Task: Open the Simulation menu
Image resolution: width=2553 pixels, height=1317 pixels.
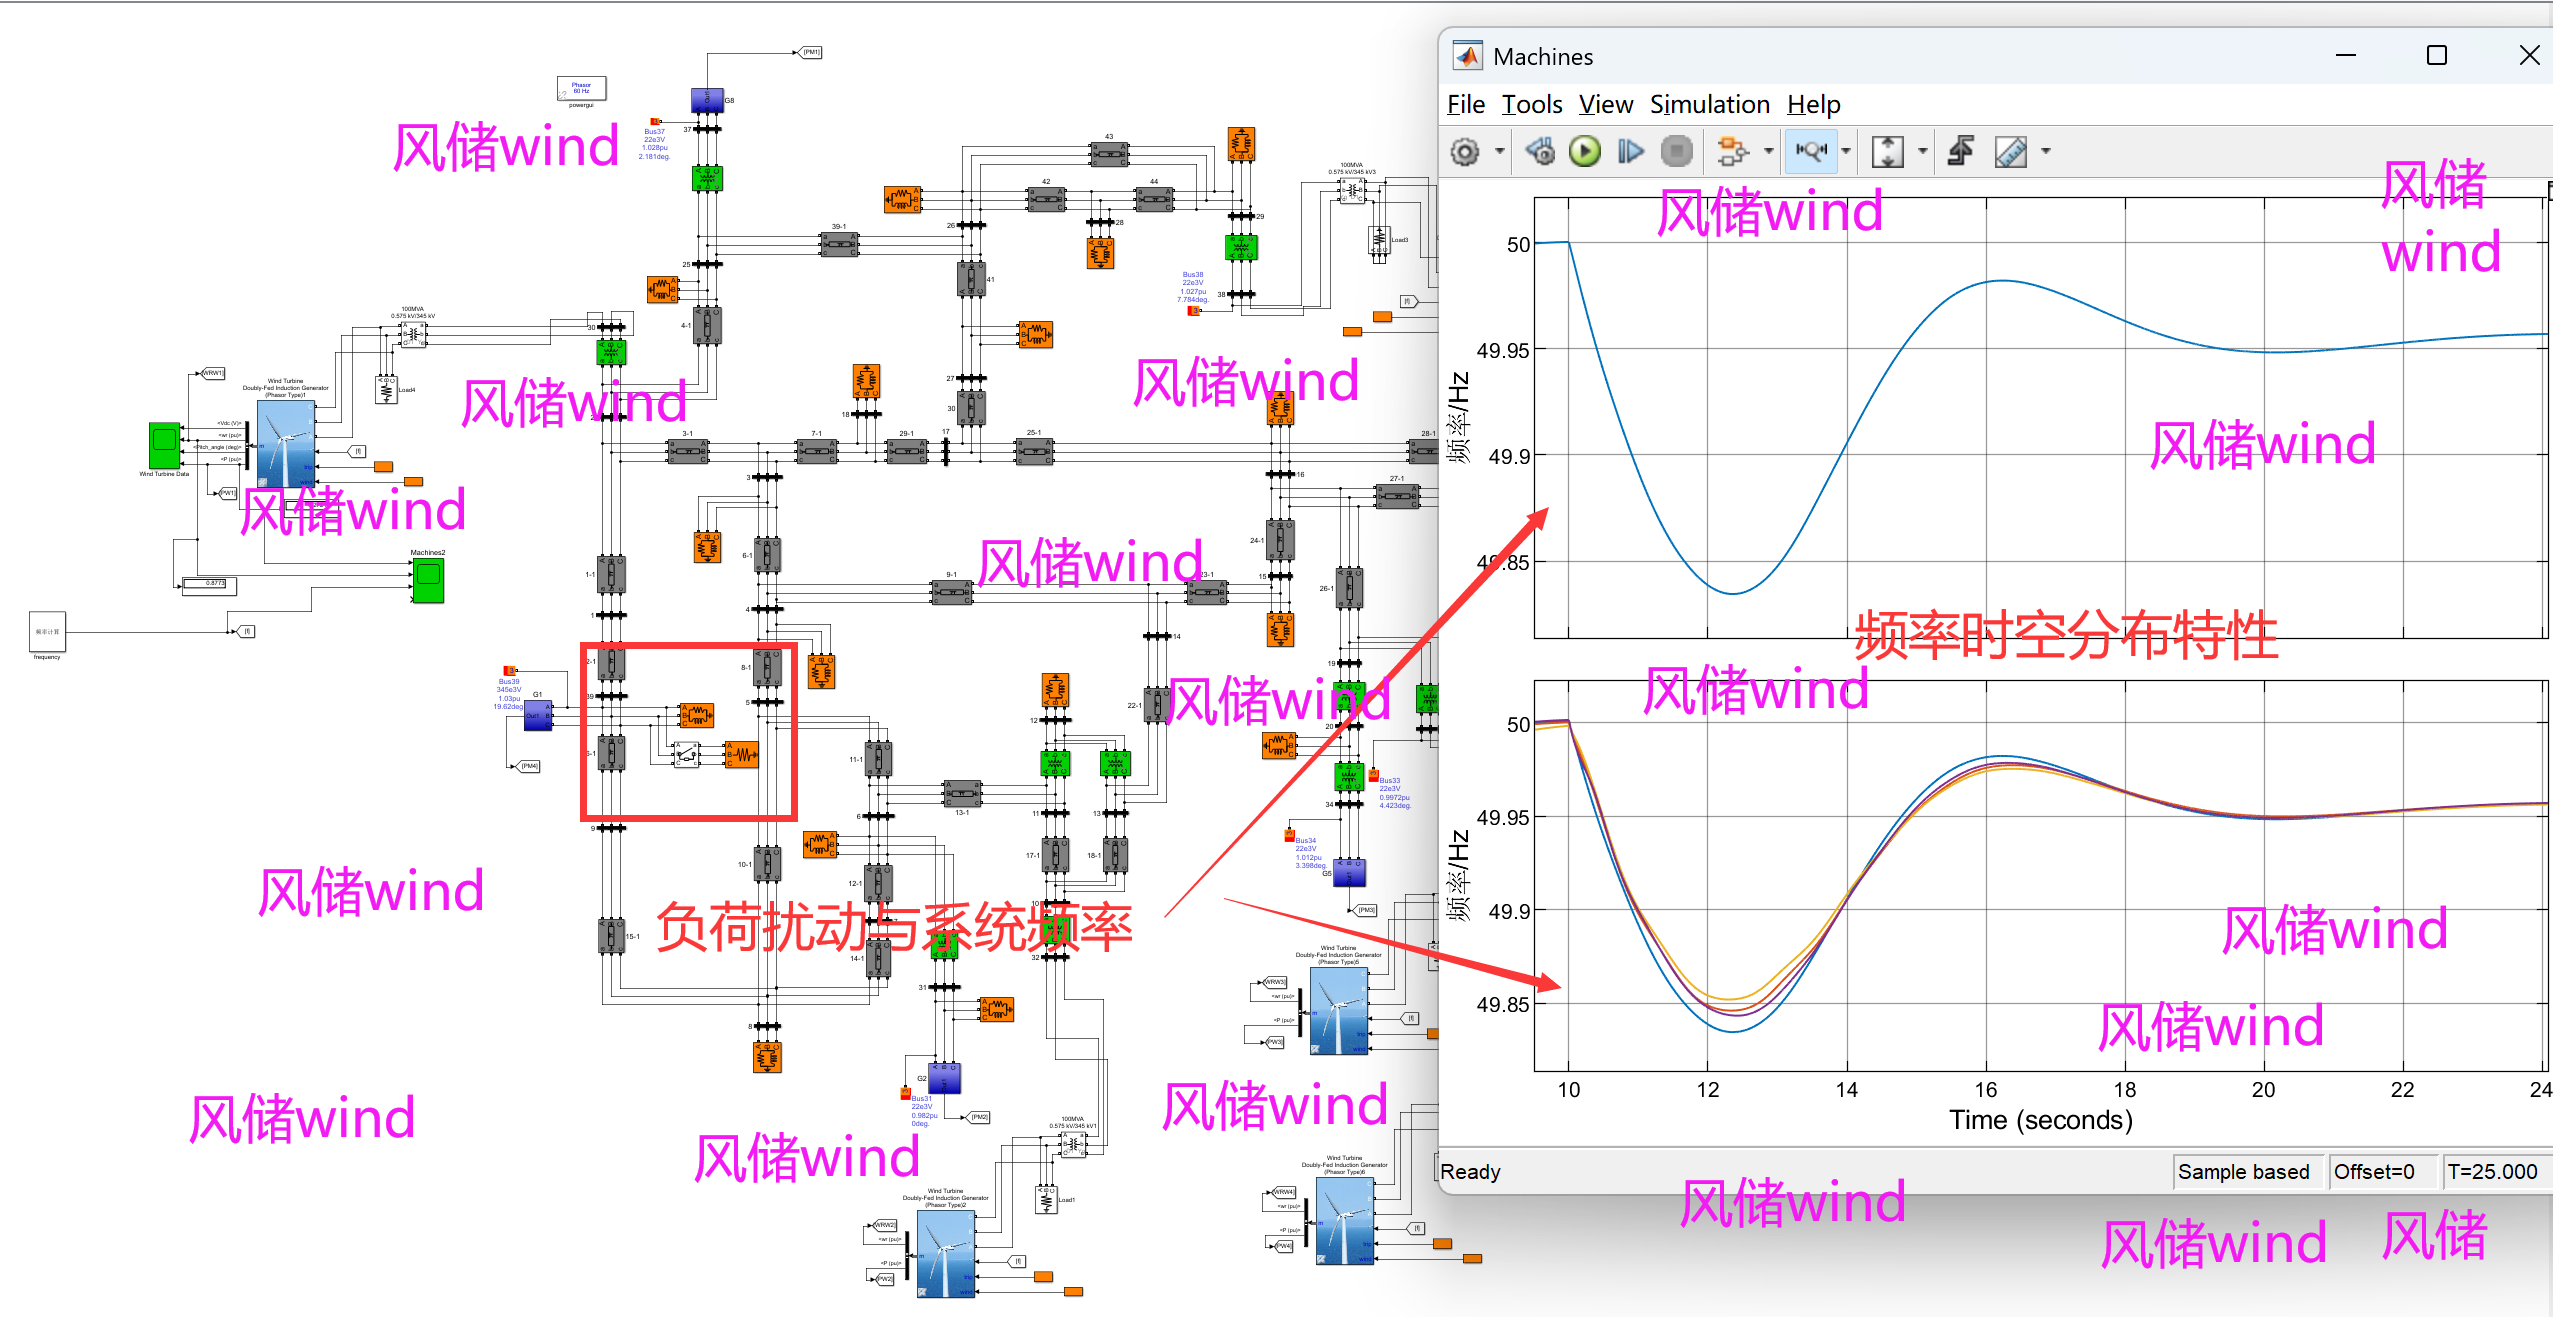Action: pos(1709,105)
